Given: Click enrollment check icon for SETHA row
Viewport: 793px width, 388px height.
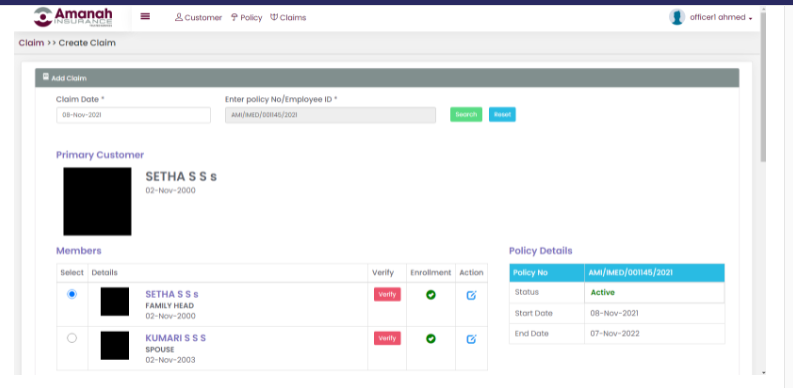Looking at the screenshot, I should pos(431,295).
